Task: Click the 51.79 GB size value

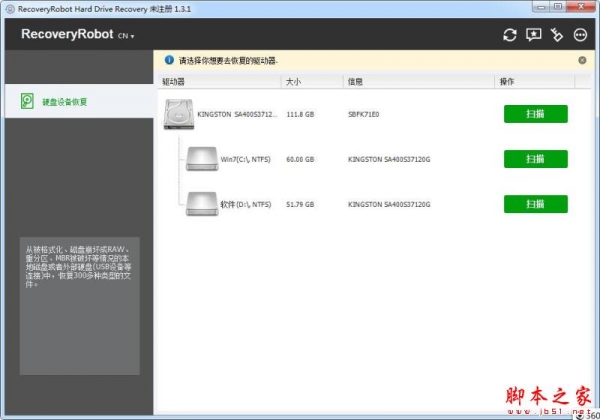Action: (300, 205)
